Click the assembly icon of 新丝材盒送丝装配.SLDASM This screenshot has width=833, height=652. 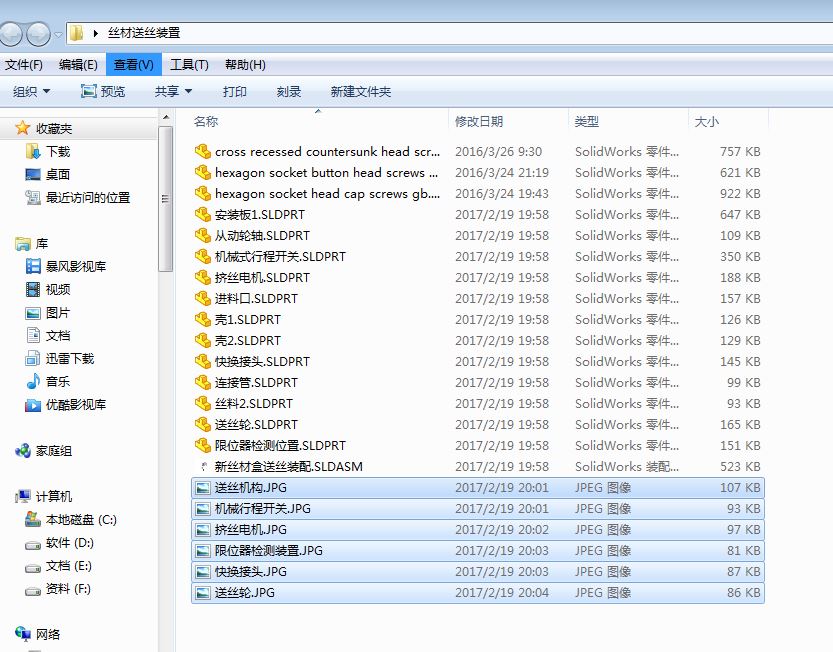pyautogui.click(x=203, y=467)
